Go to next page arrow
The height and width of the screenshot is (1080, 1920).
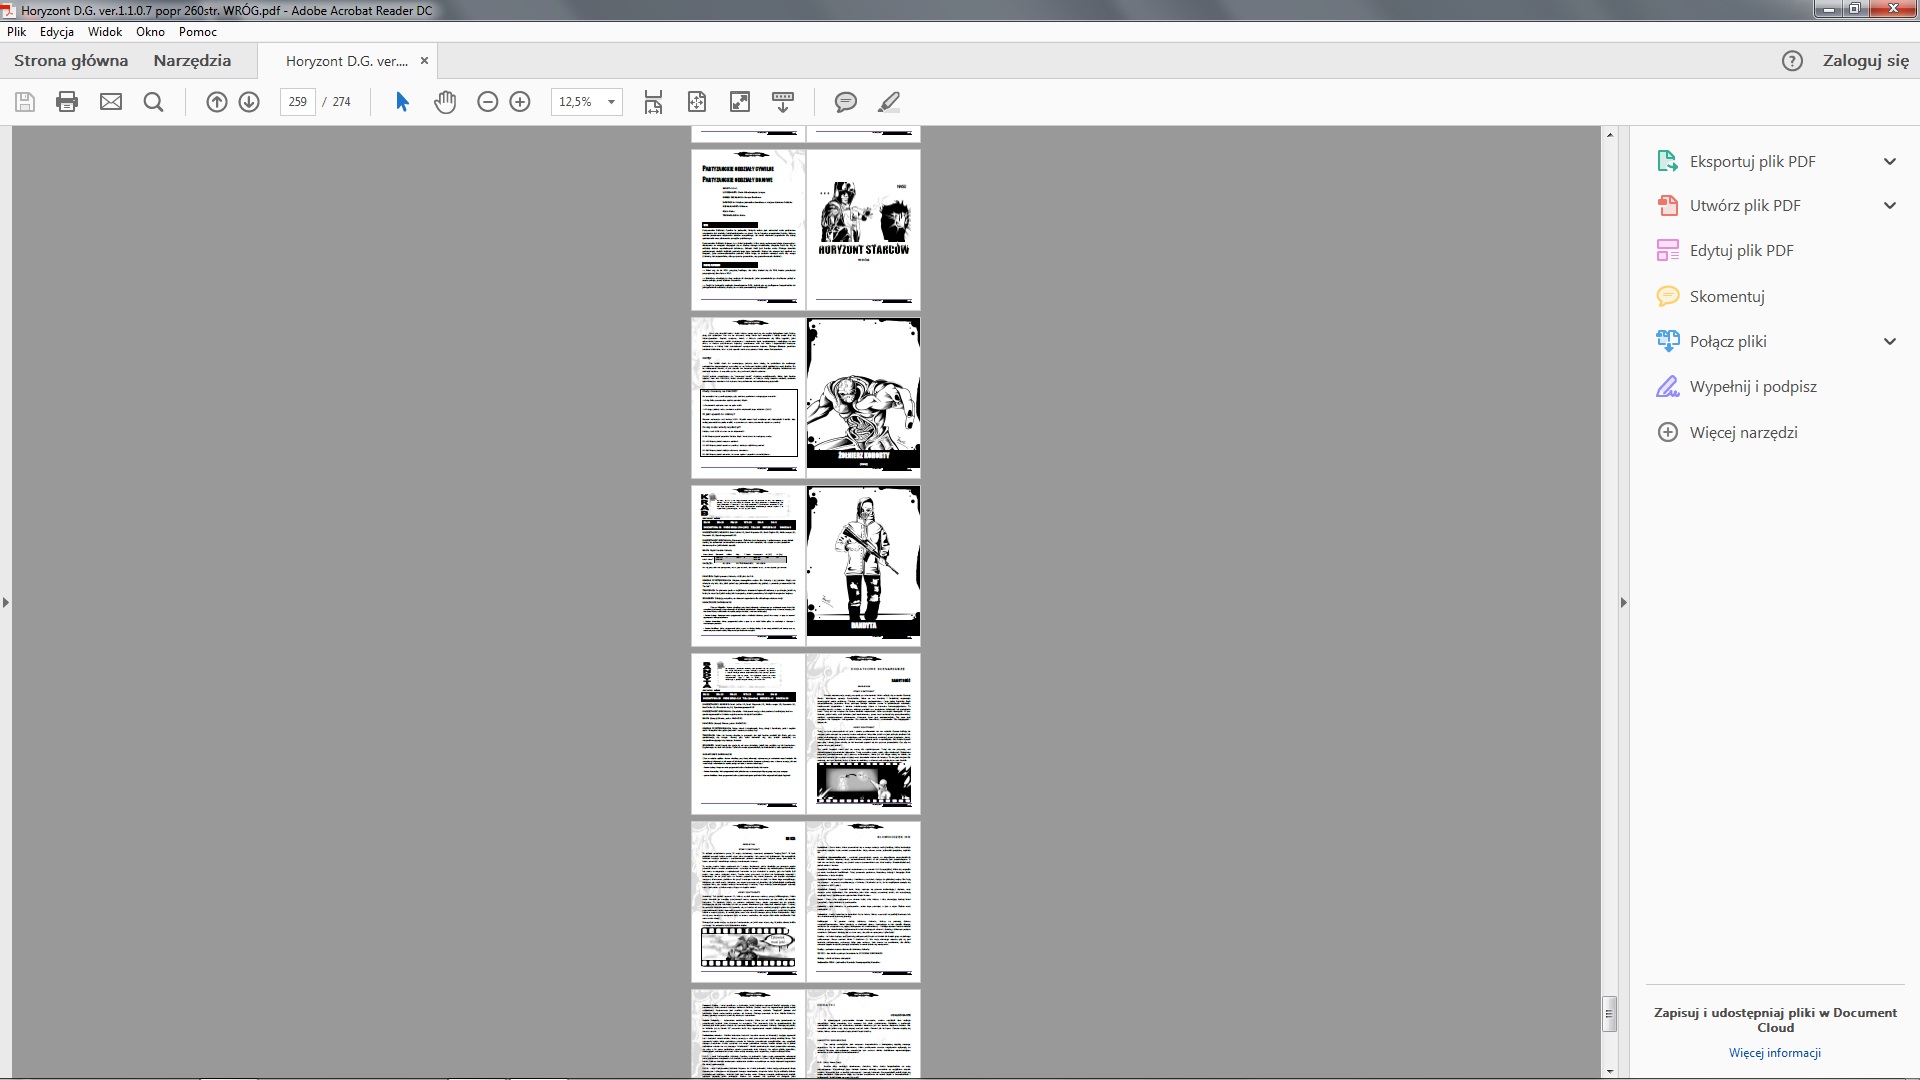(x=249, y=102)
